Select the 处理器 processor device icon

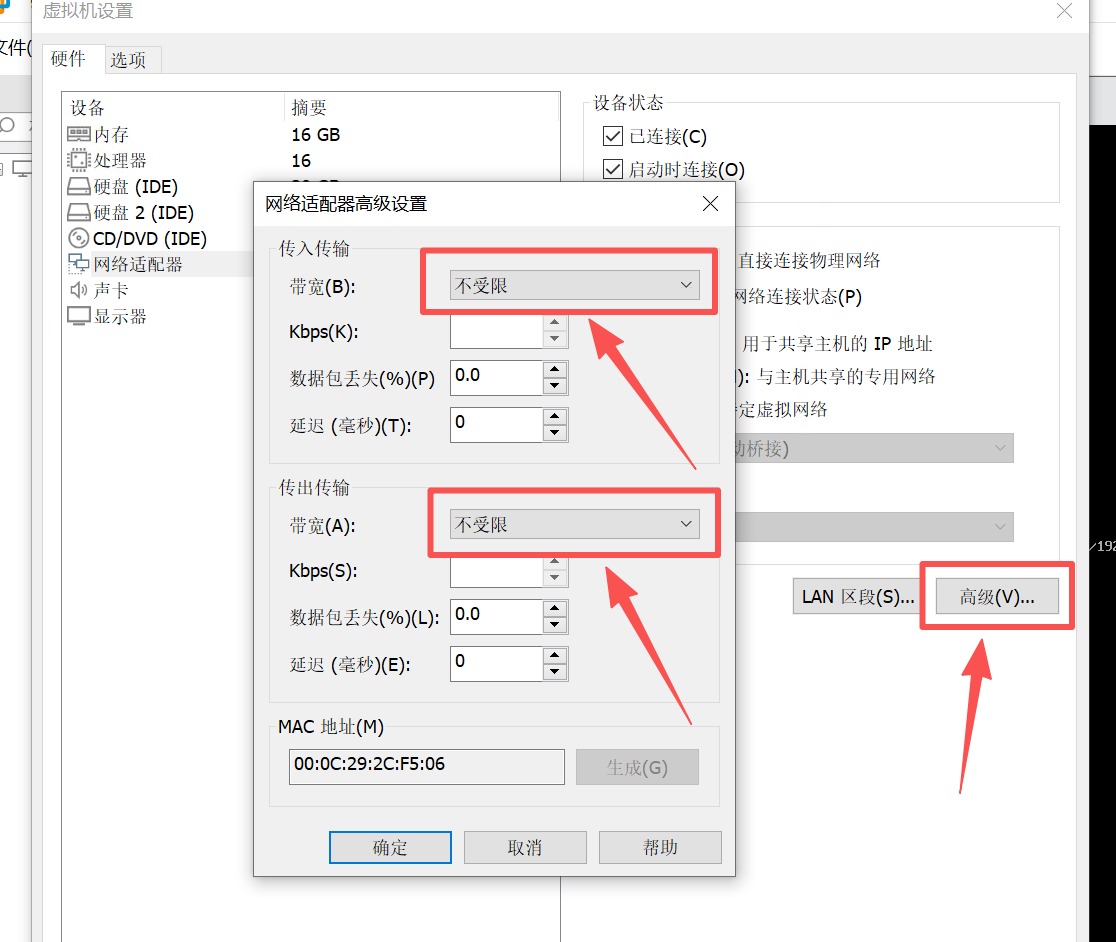[78, 160]
